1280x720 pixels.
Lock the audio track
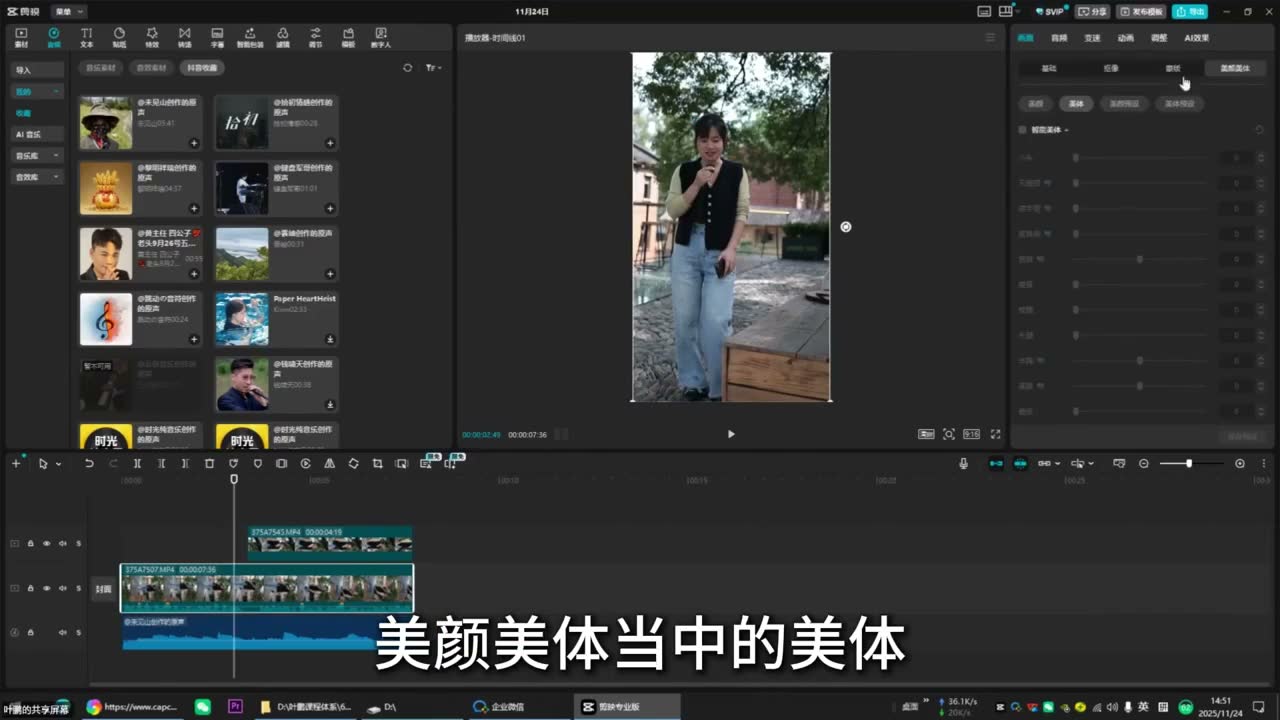tap(30, 632)
